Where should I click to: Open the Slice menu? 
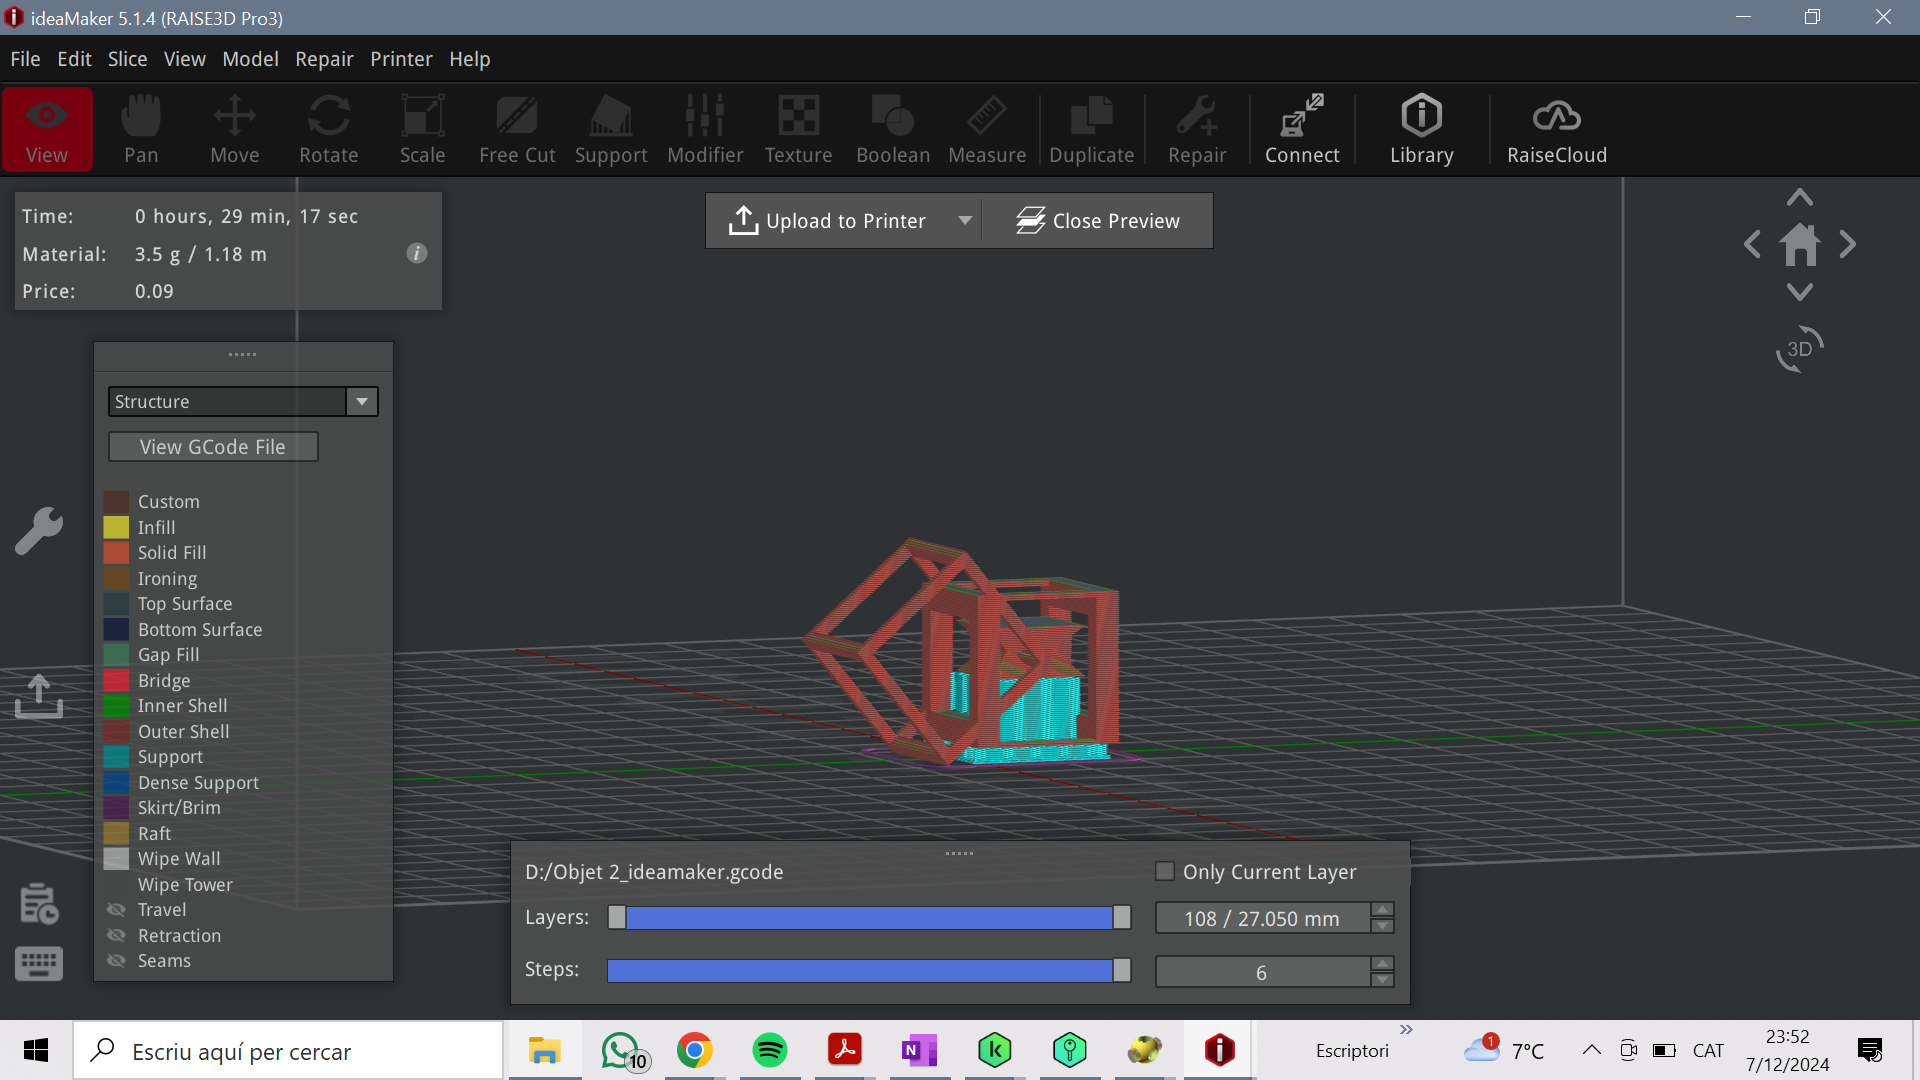point(128,59)
